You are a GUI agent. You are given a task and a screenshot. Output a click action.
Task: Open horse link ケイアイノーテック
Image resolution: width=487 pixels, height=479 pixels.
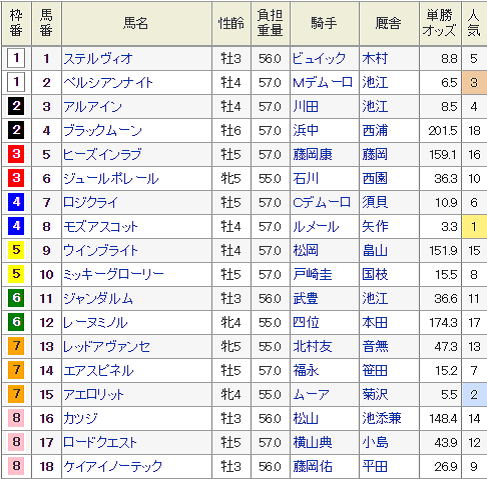click(113, 466)
